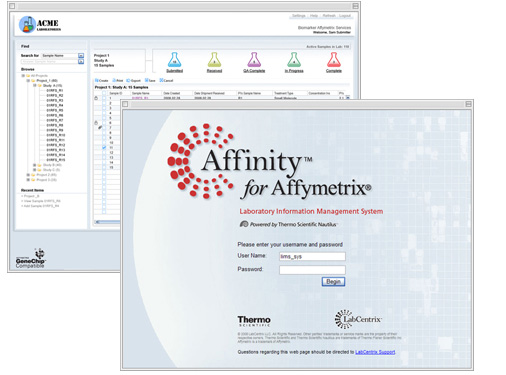Uncheck the checked box for sample 11
The width and height of the screenshot is (506, 375).
coord(104,147)
